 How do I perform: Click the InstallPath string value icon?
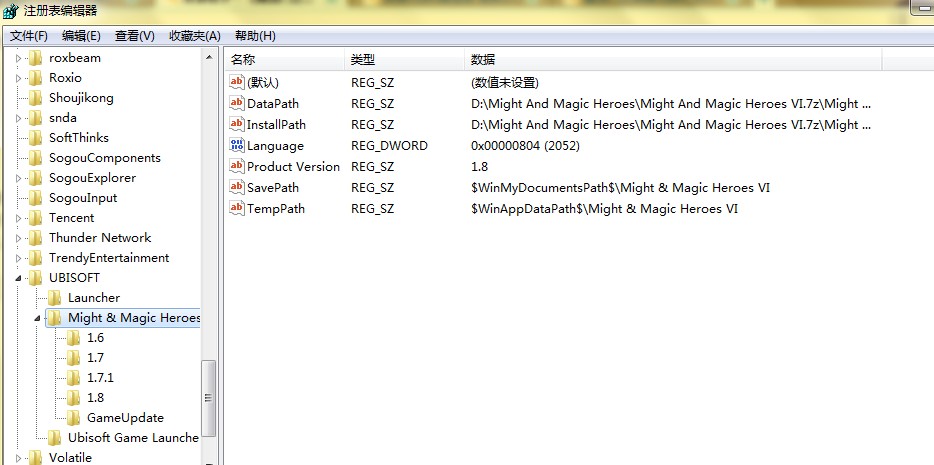(x=237, y=124)
